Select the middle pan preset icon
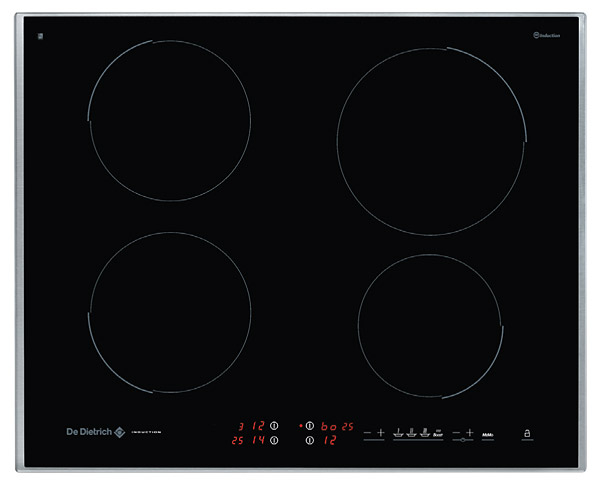The height and width of the screenshot is (483, 600). (x=411, y=433)
